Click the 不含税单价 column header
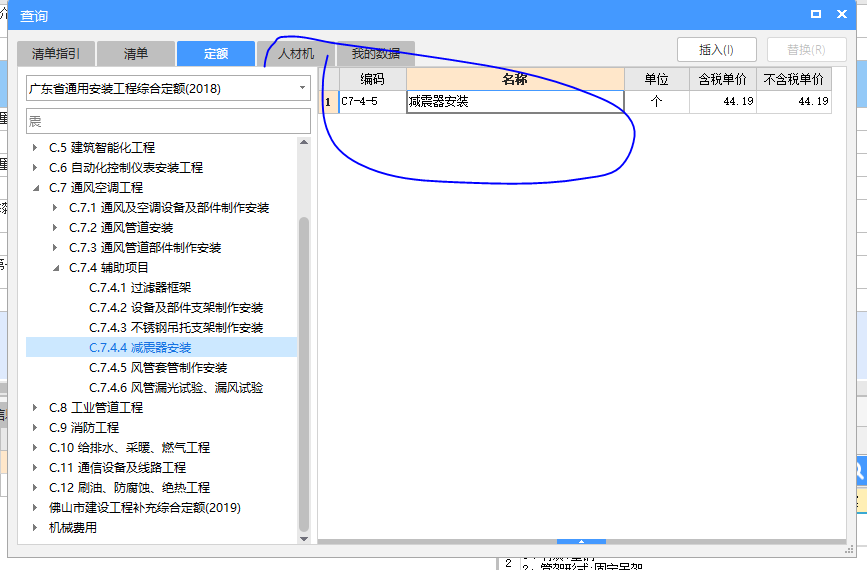Viewport: 867px width, 570px height. tap(794, 79)
